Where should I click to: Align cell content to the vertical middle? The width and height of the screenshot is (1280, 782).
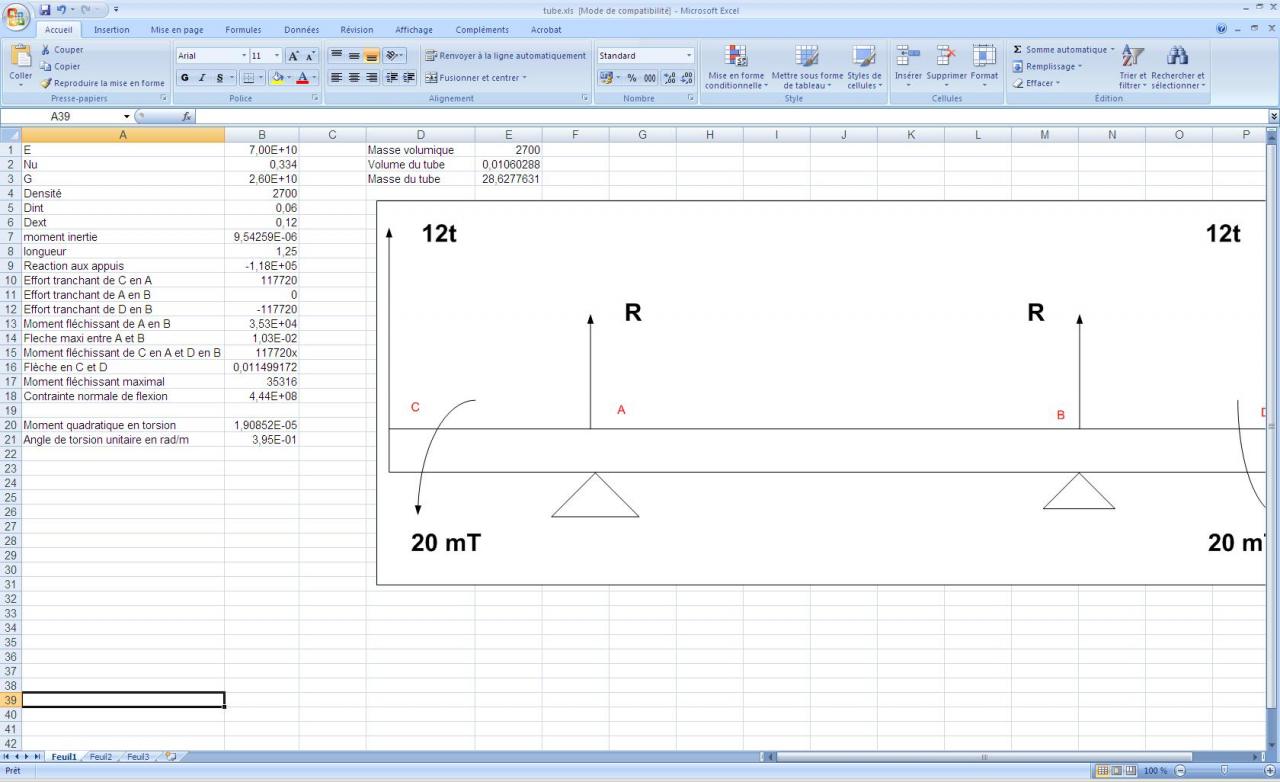354,55
